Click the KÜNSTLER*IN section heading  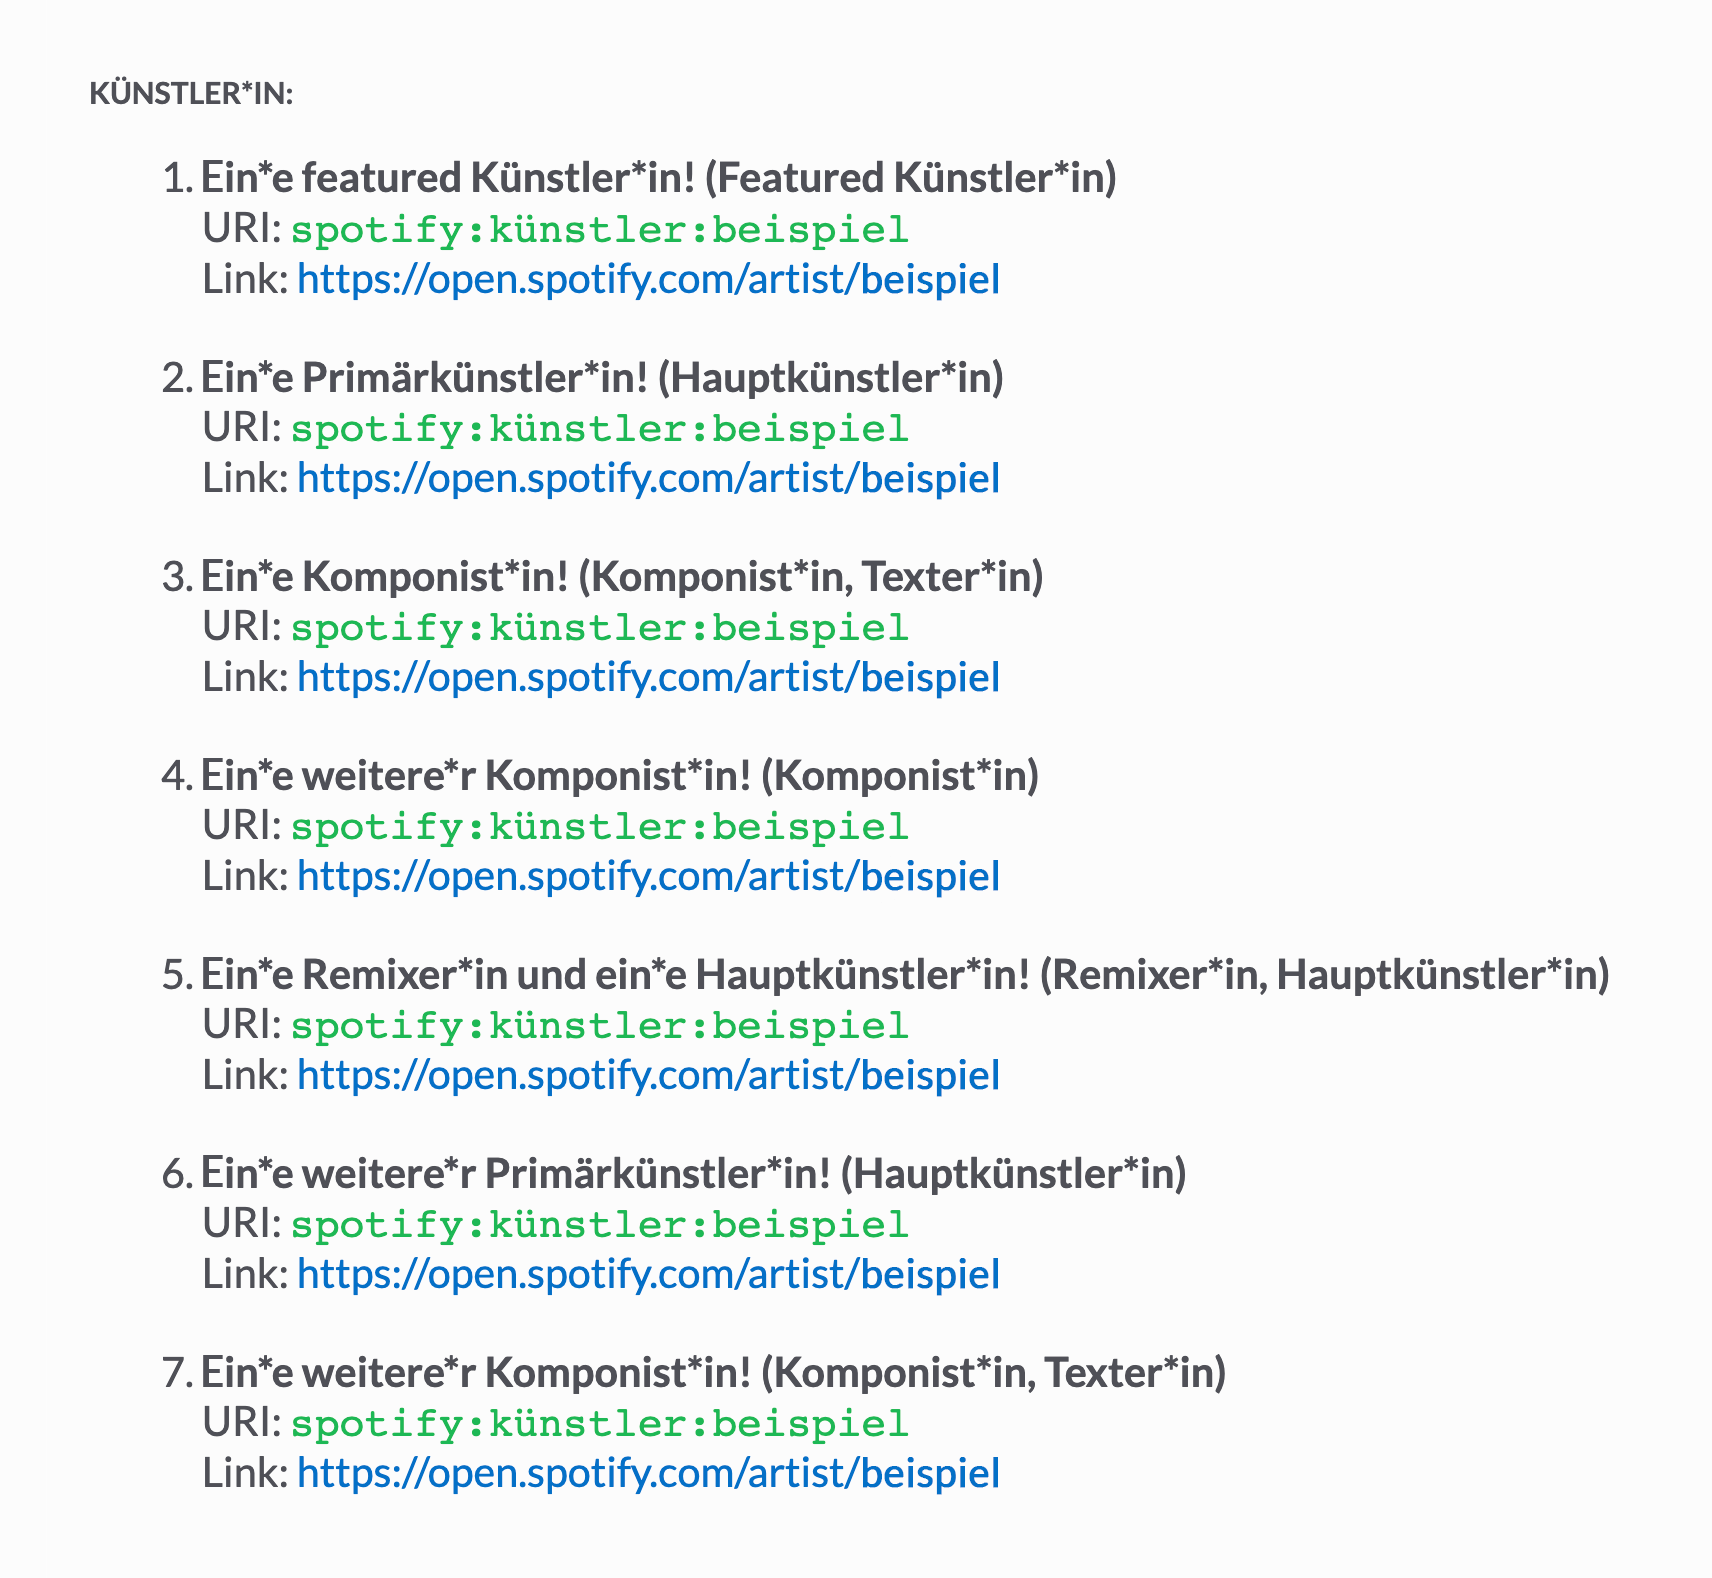tap(191, 94)
